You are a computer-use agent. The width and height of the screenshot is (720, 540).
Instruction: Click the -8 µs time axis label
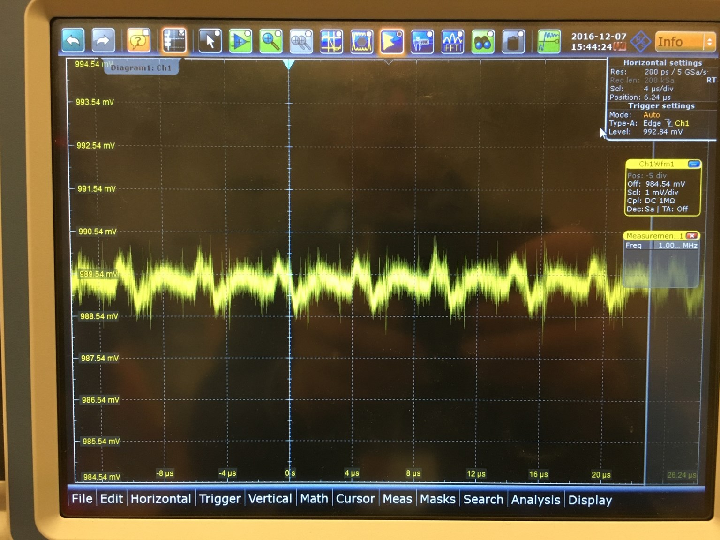165,473
